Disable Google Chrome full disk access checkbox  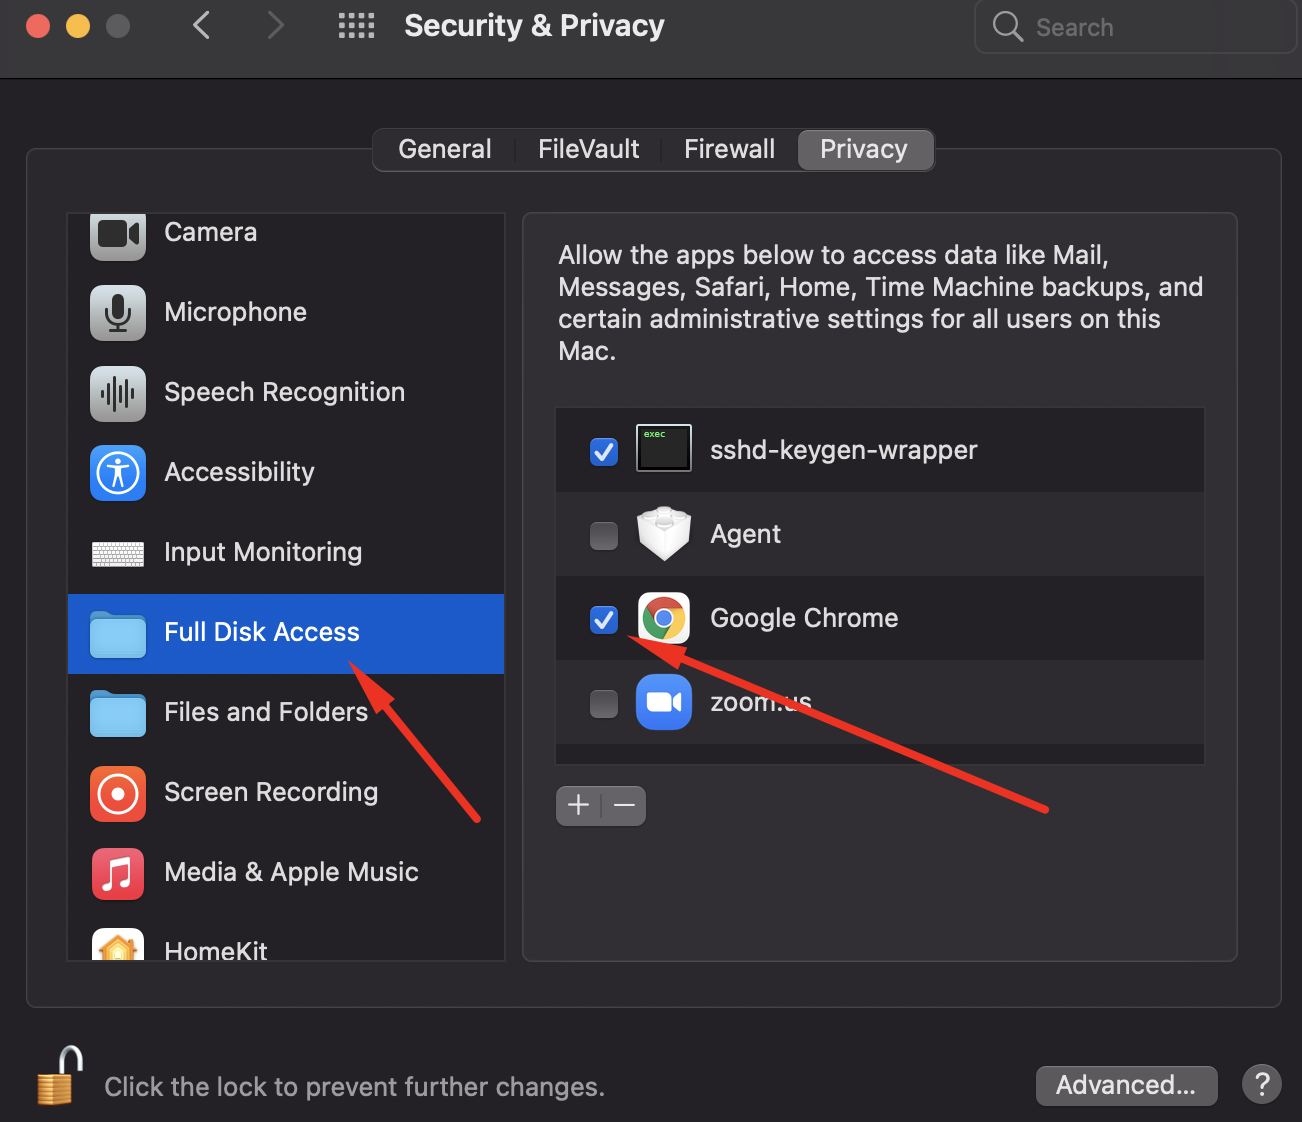tap(604, 619)
